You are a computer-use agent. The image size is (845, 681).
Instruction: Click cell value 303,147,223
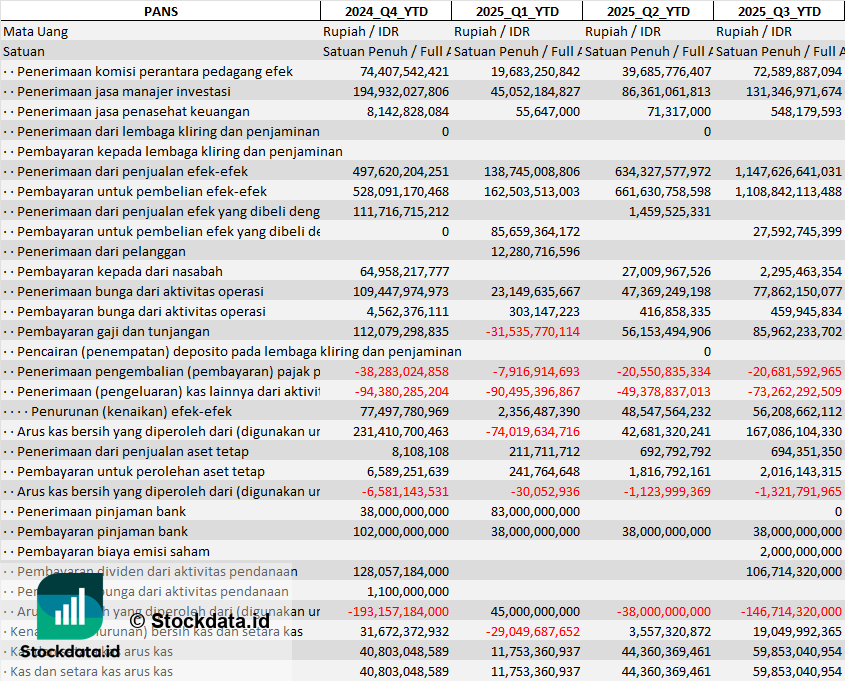544,311
